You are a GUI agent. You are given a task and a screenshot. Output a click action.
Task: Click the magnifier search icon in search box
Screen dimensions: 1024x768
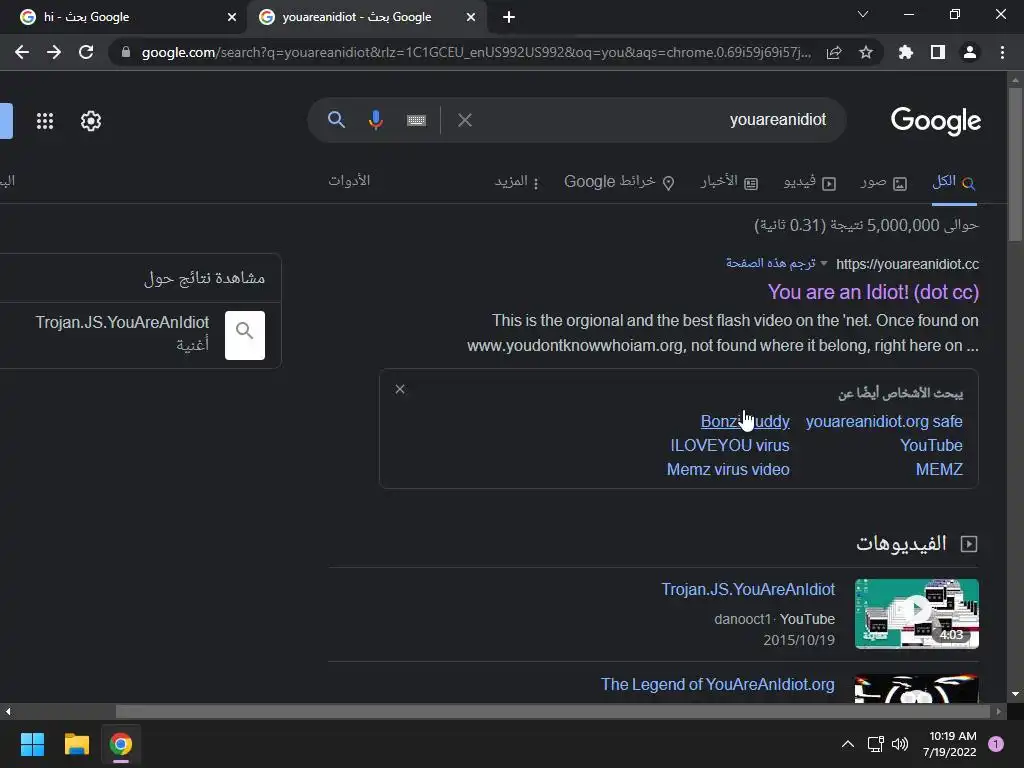[x=336, y=120]
